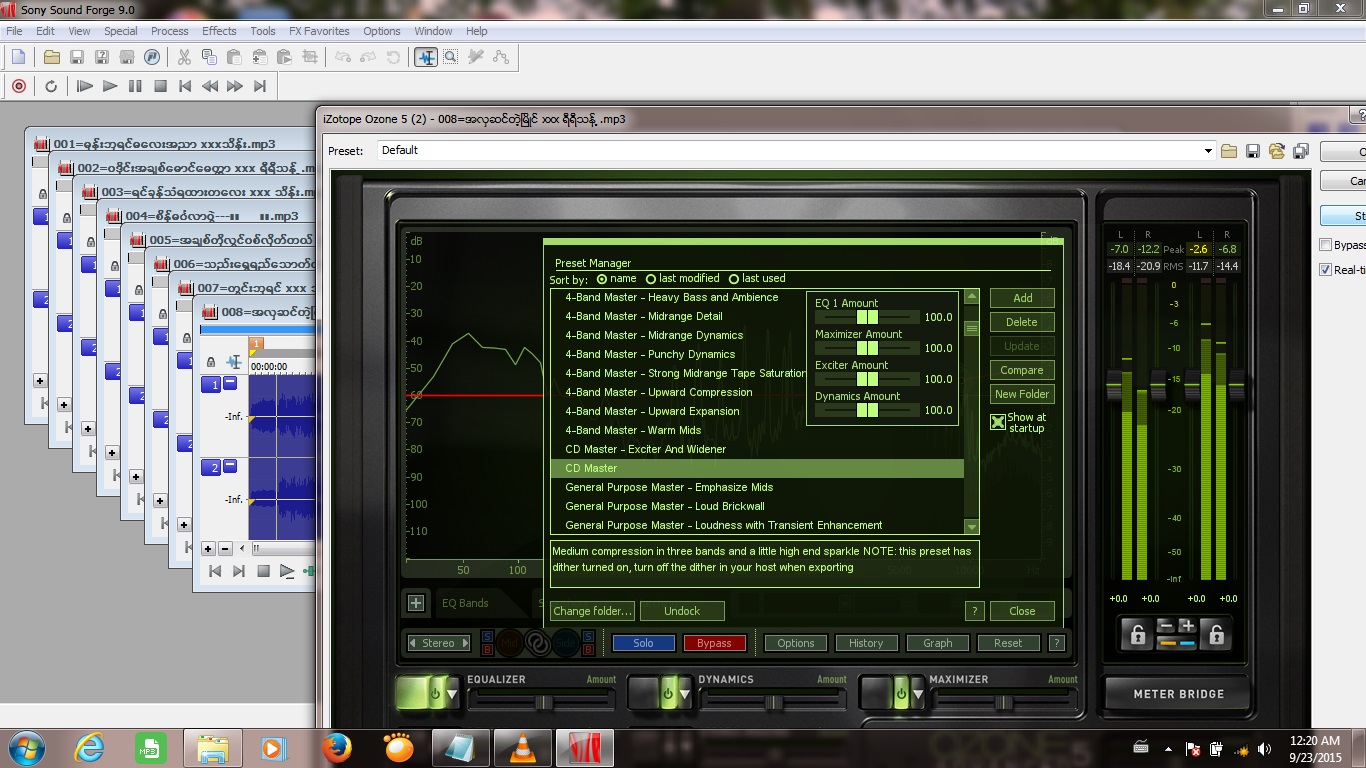
Task: Click the Add preset button
Action: [x=1022, y=298]
